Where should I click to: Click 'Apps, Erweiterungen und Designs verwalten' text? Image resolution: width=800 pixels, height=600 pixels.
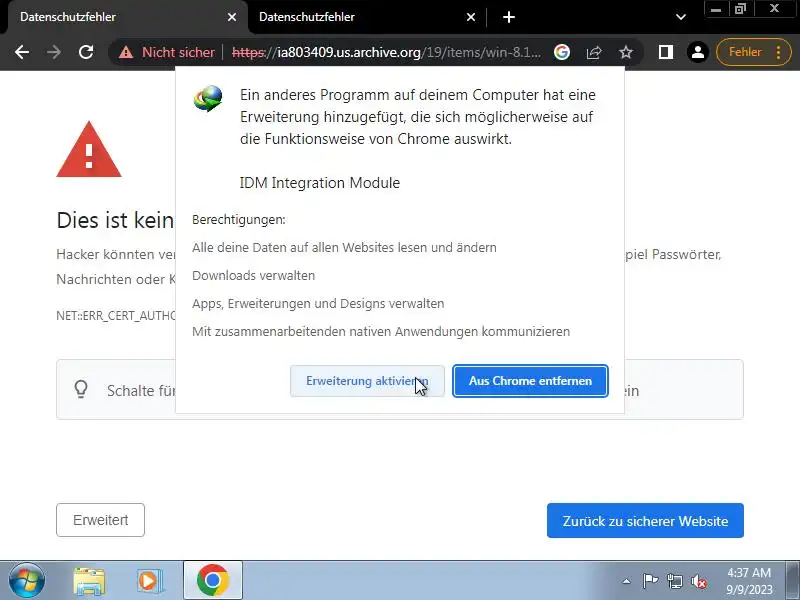tap(318, 304)
